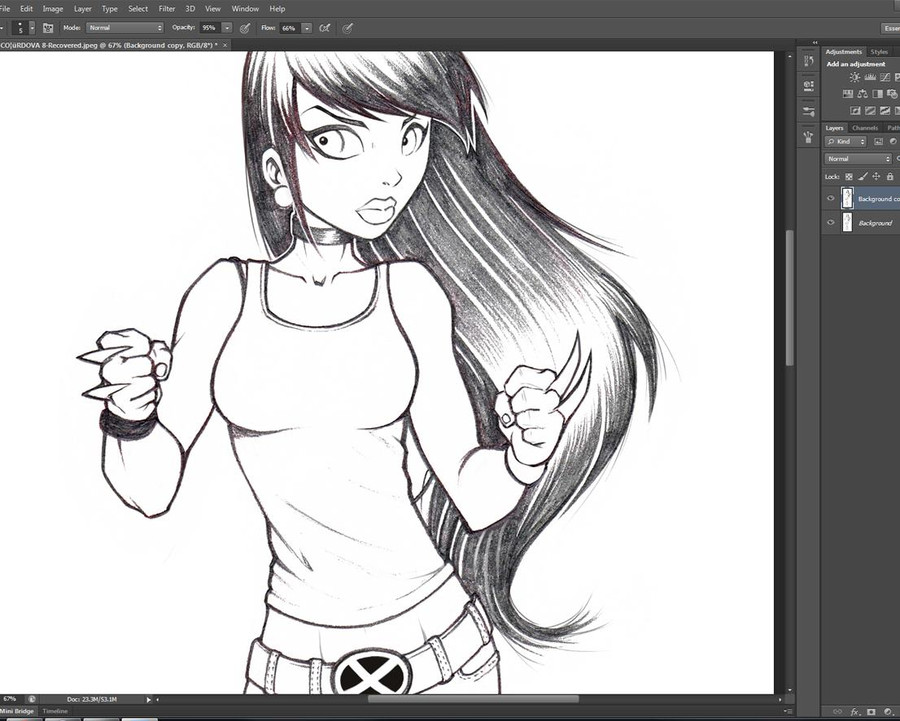Open the Type menu

click(110, 9)
